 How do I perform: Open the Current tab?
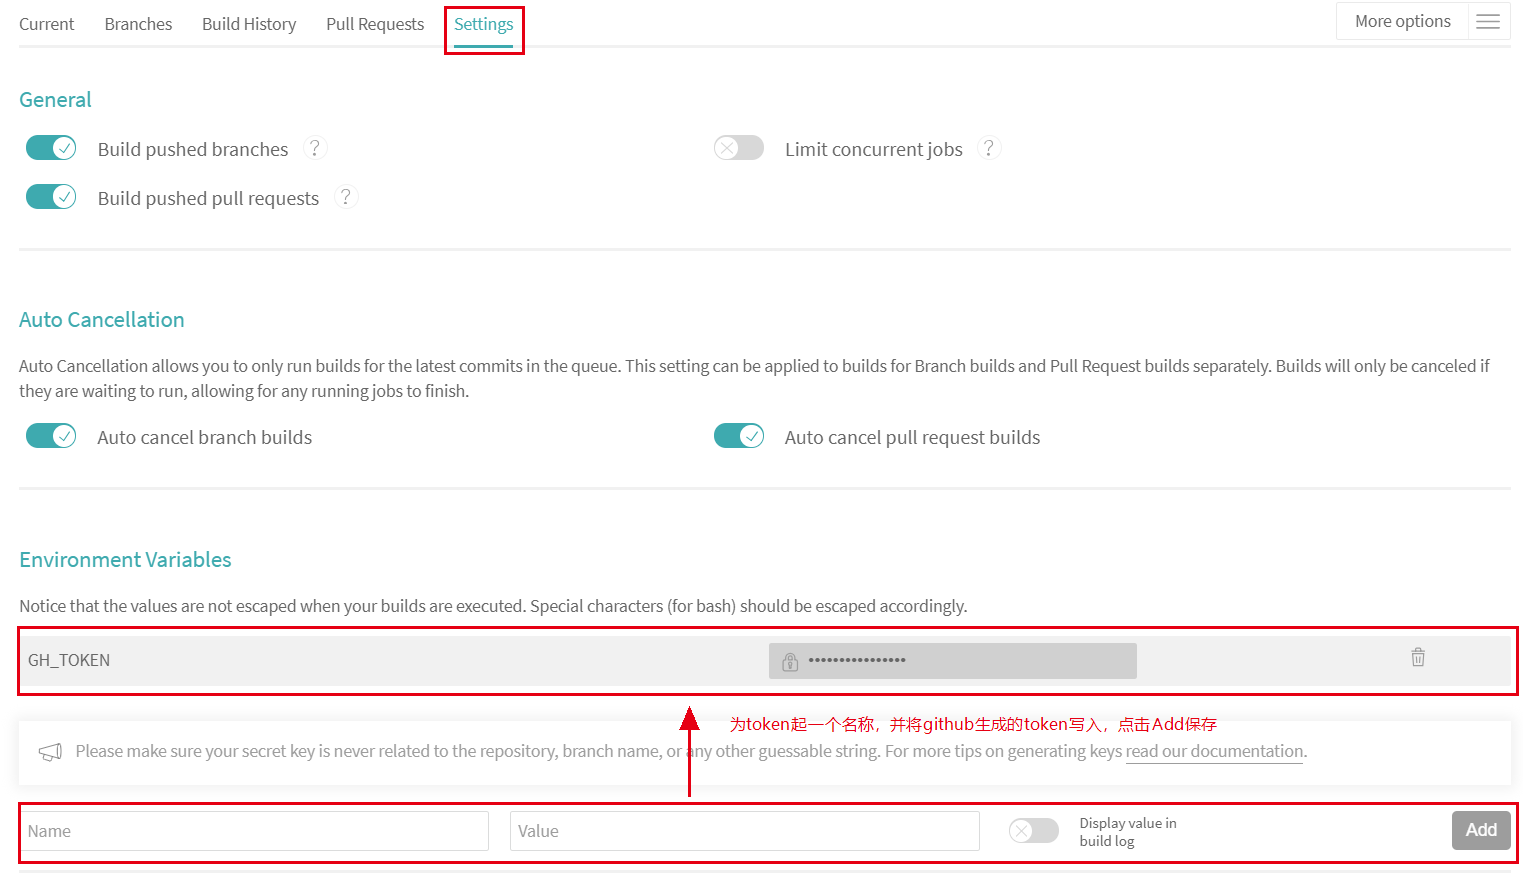click(46, 24)
